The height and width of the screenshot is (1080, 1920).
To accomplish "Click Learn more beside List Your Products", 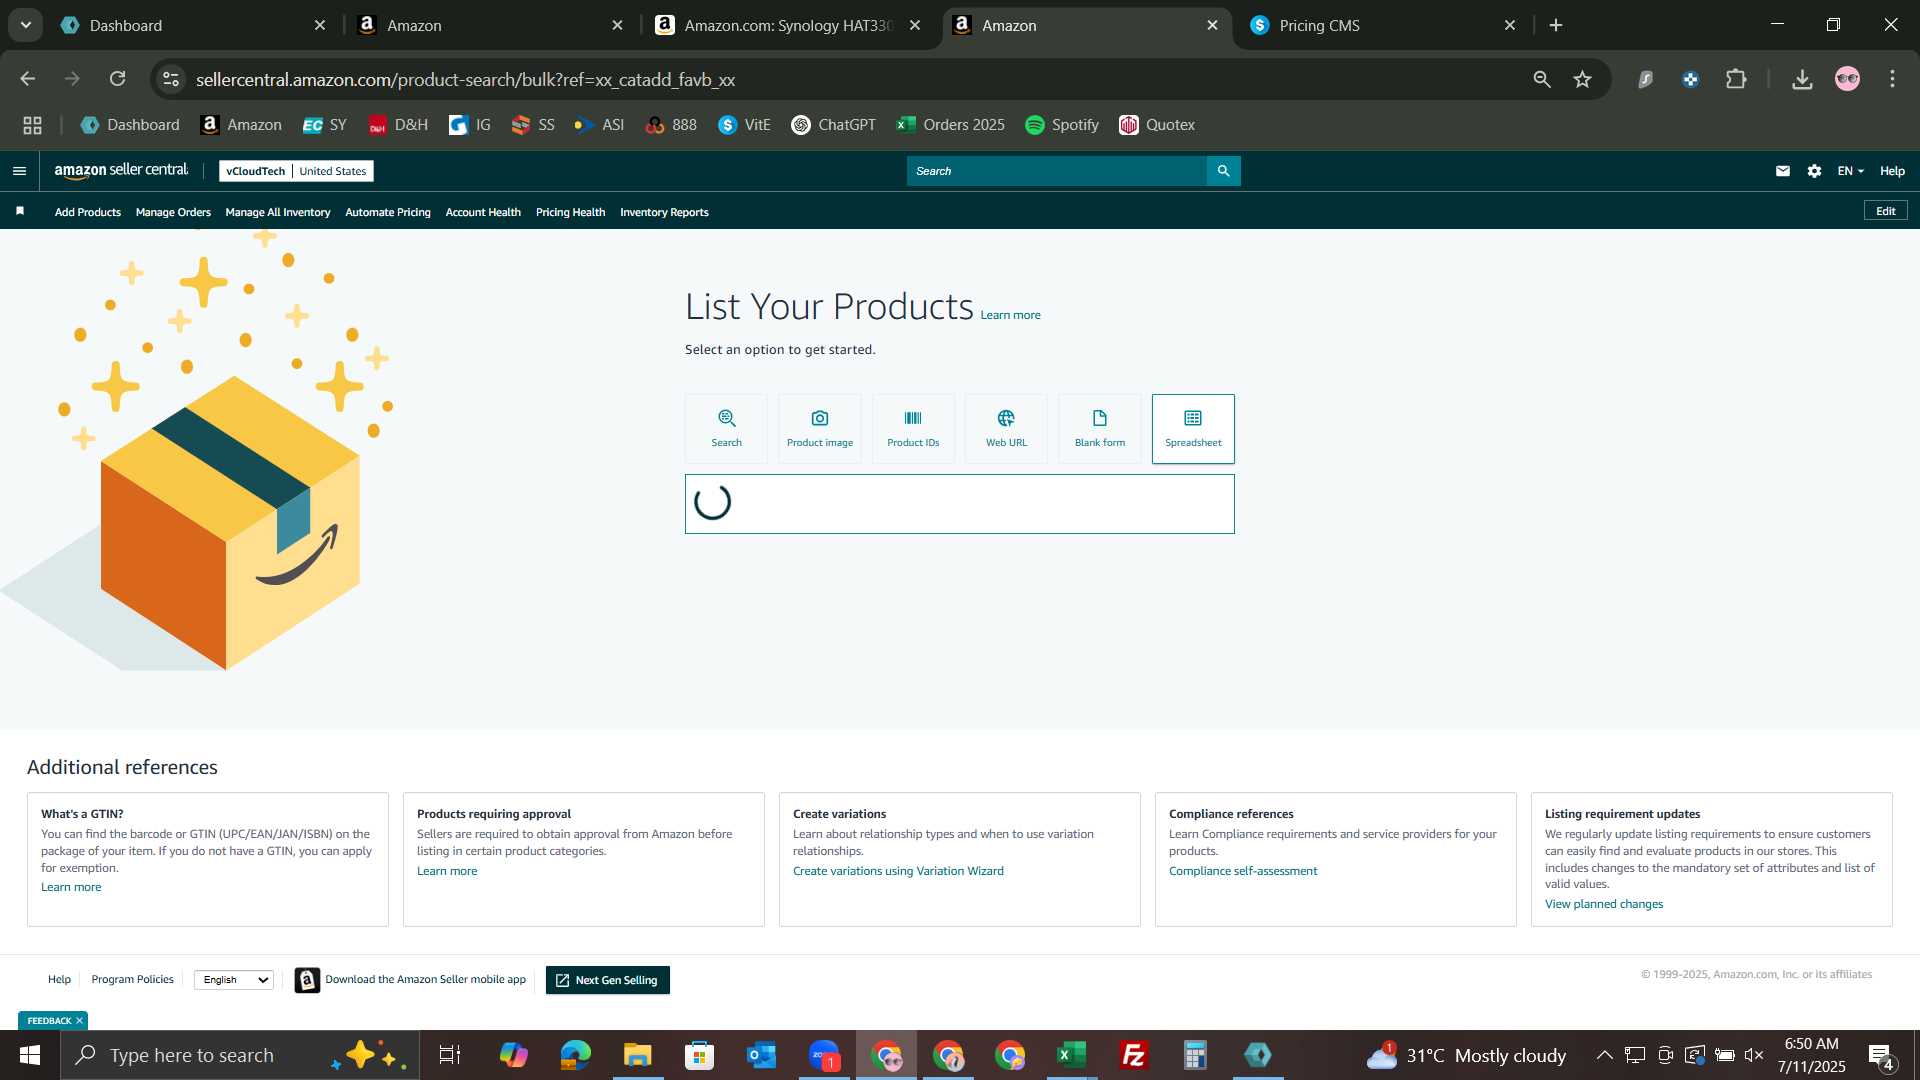I will point(1010,315).
